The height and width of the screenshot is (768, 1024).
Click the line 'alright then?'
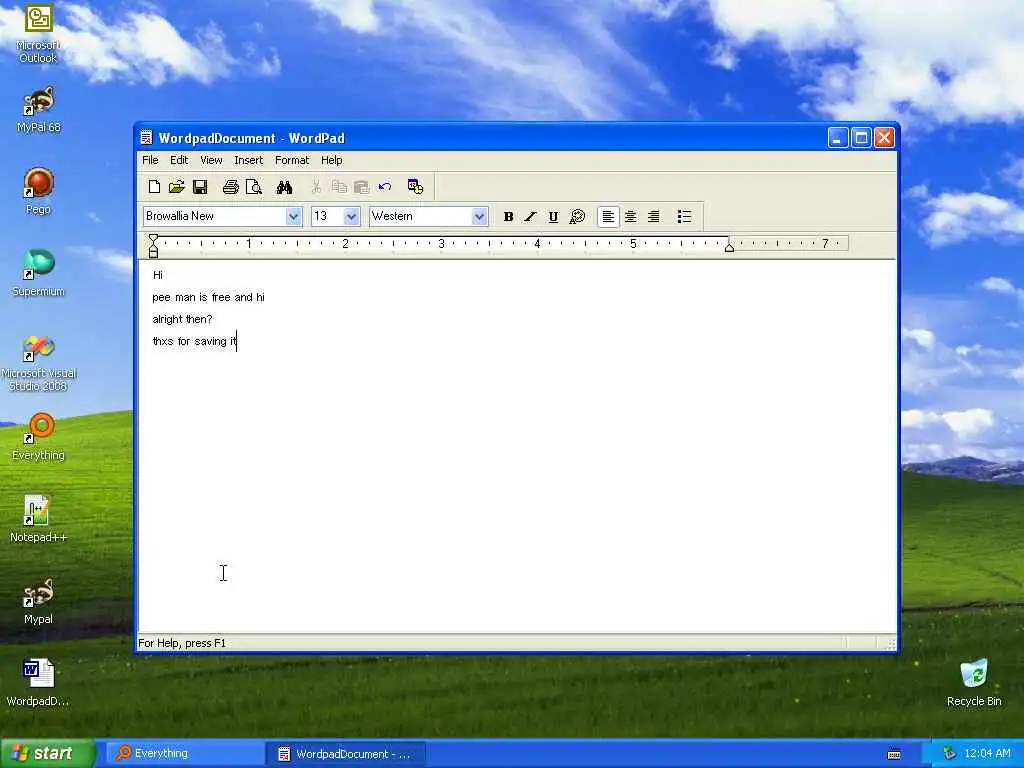182,319
